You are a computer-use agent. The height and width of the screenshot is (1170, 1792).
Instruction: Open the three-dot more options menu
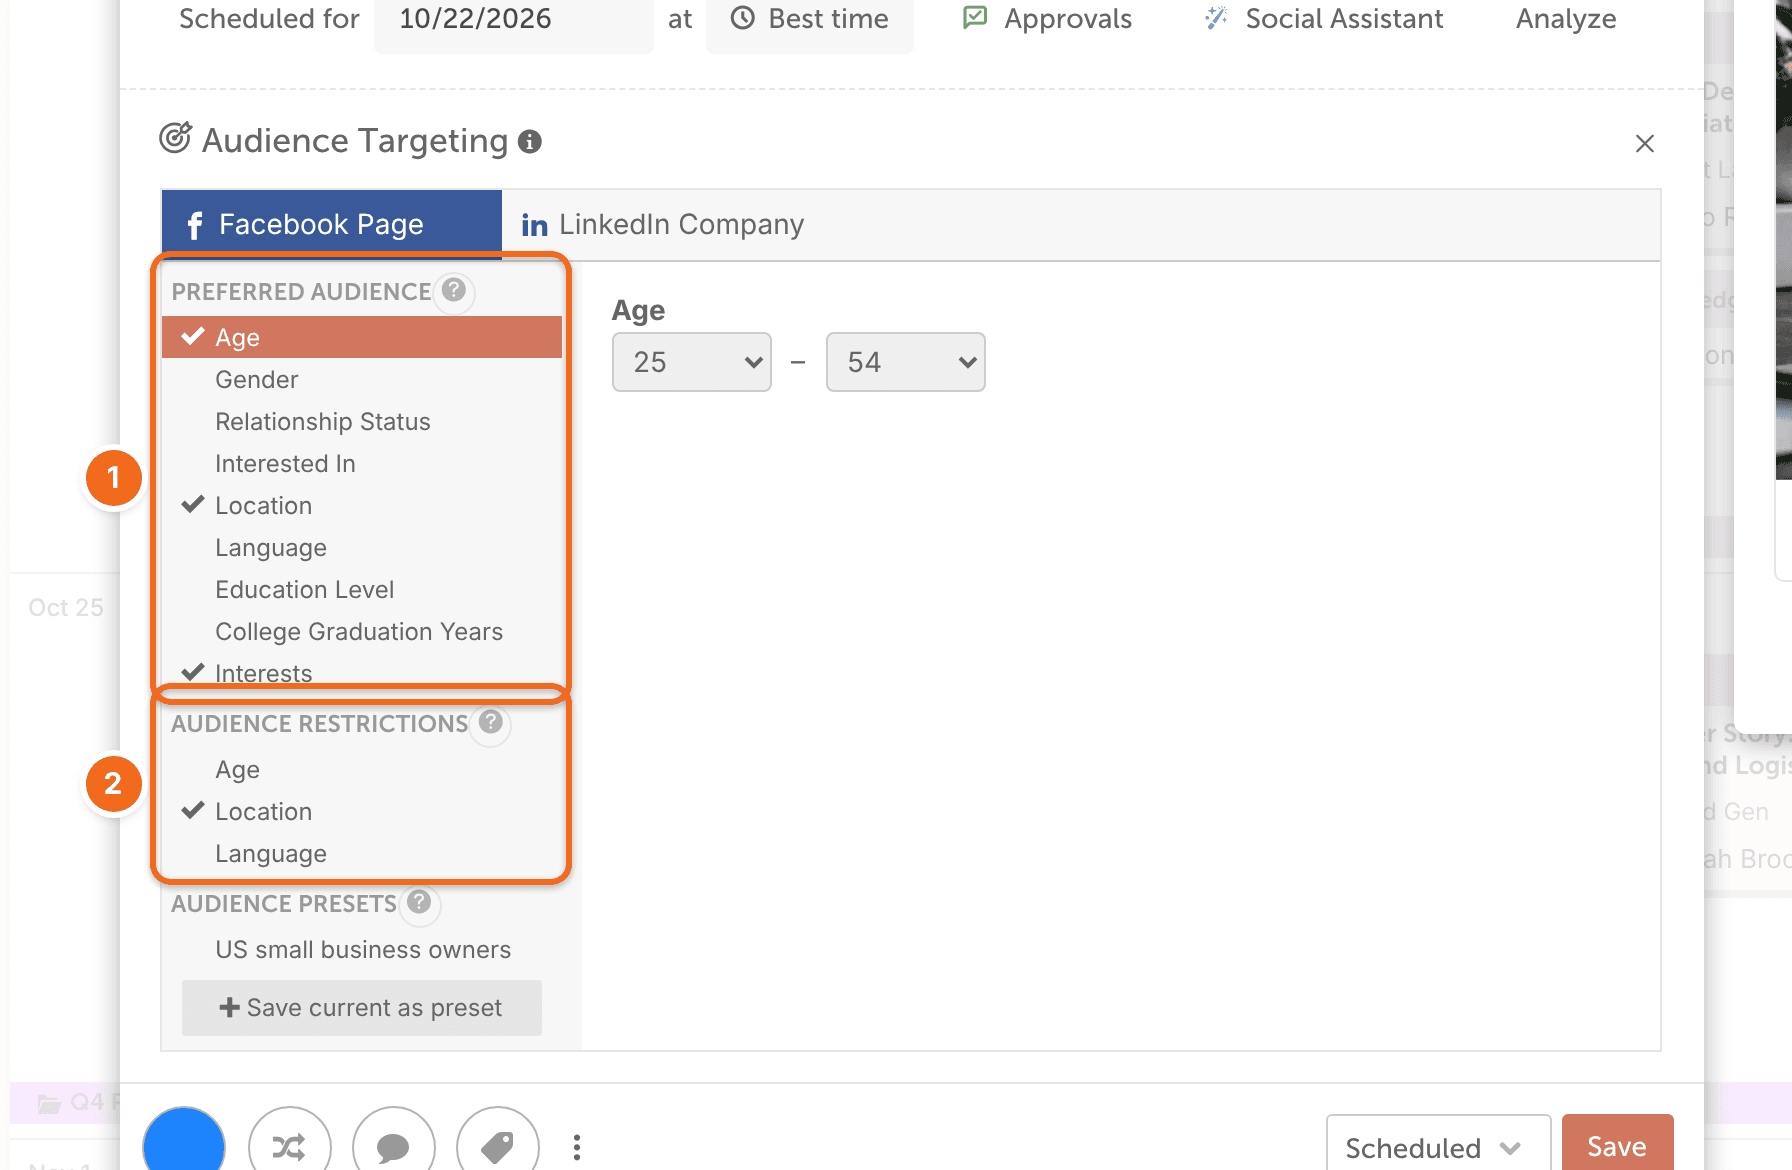[577, 1147]
